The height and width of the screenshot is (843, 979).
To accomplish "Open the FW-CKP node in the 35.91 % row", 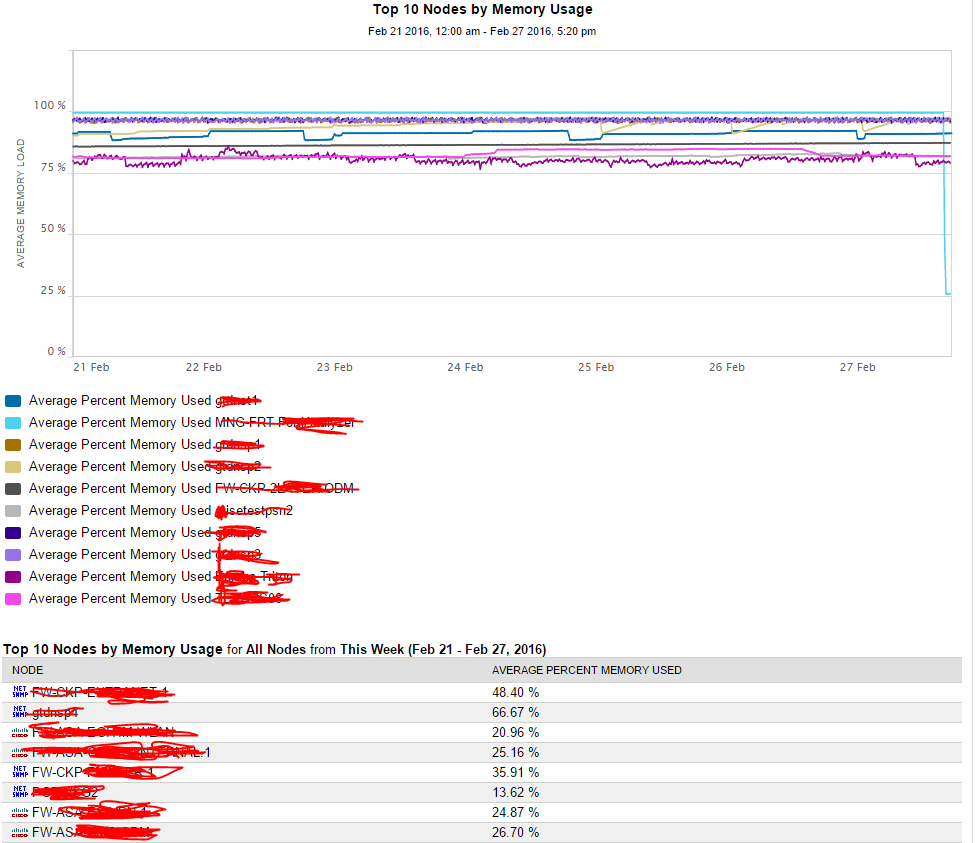I will pyautogui.click(x=94, y=772).
